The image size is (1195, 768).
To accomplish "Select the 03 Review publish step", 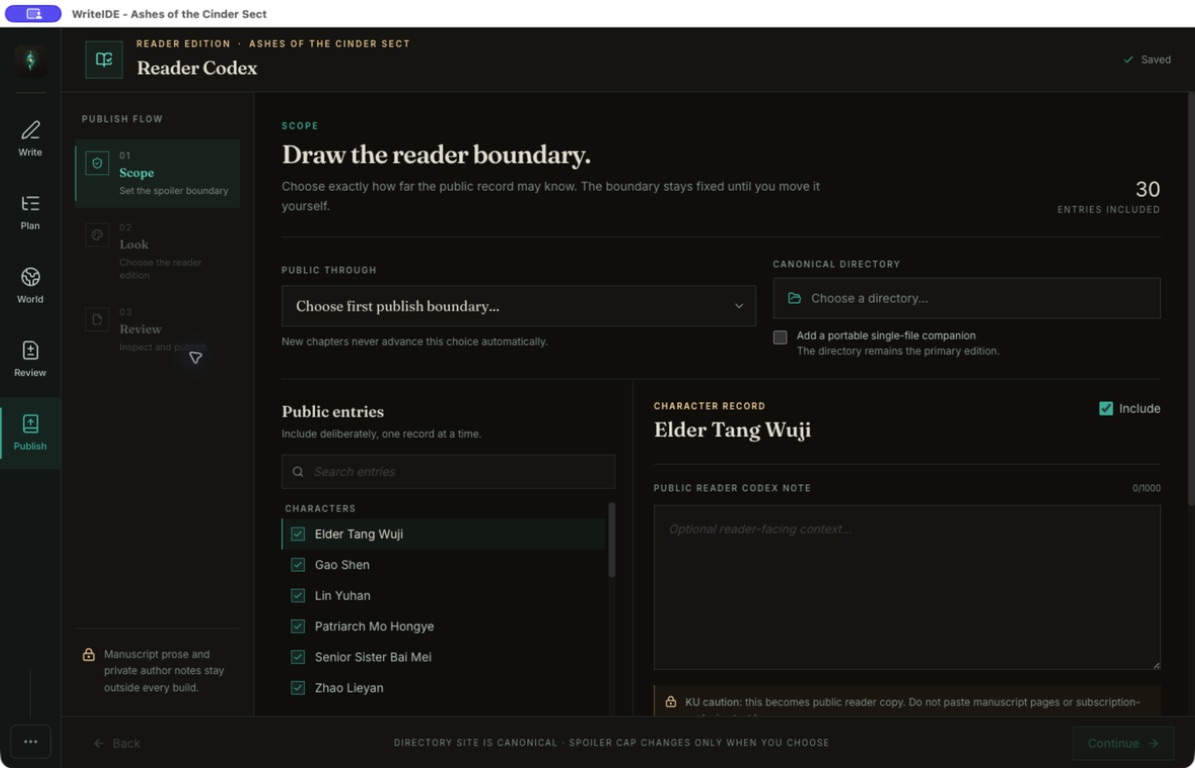I will pos(157,329).
